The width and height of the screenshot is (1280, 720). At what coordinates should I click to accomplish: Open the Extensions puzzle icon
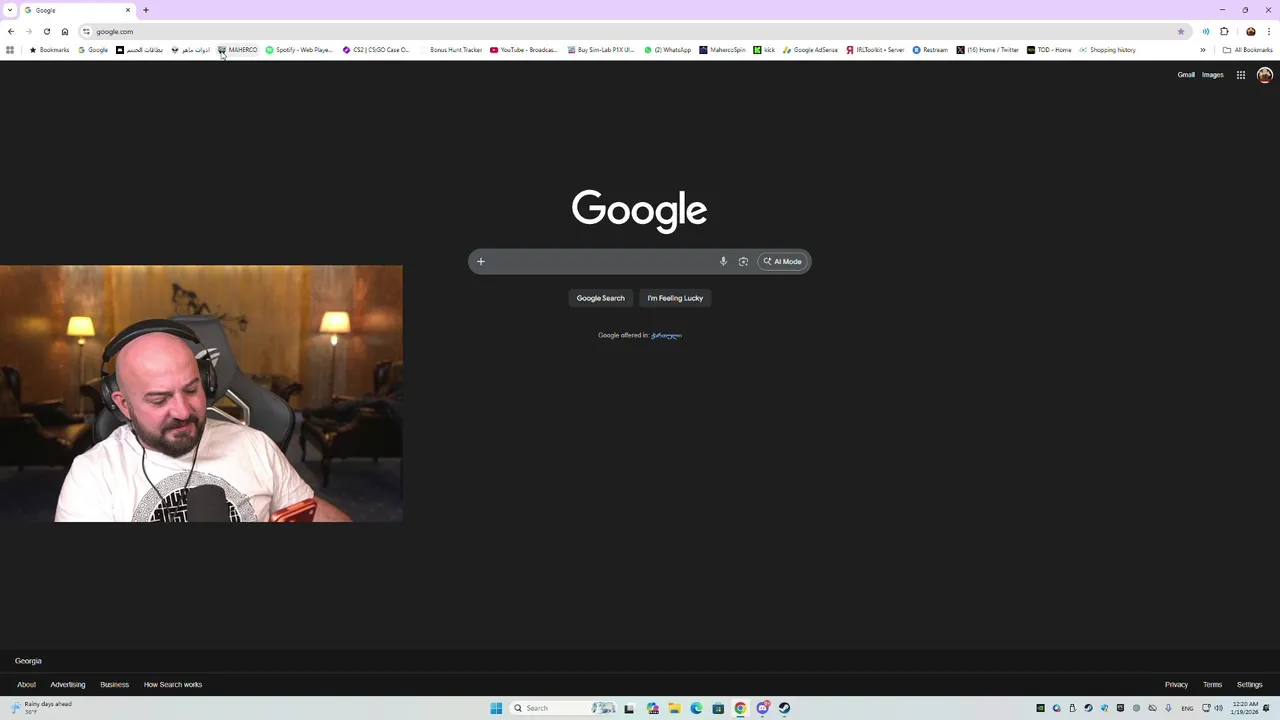(1224, 31)
